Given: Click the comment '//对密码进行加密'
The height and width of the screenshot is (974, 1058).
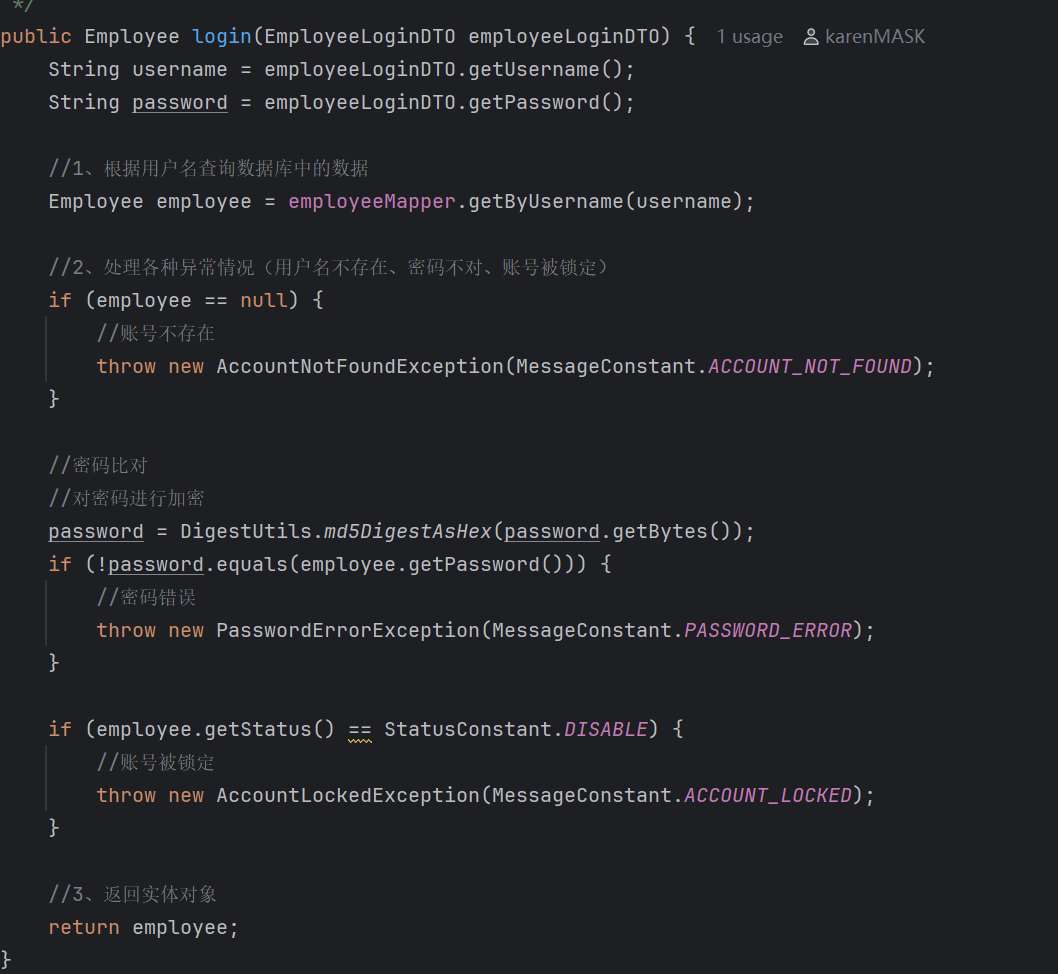Looking at the screenshot, I should point(126,498).
